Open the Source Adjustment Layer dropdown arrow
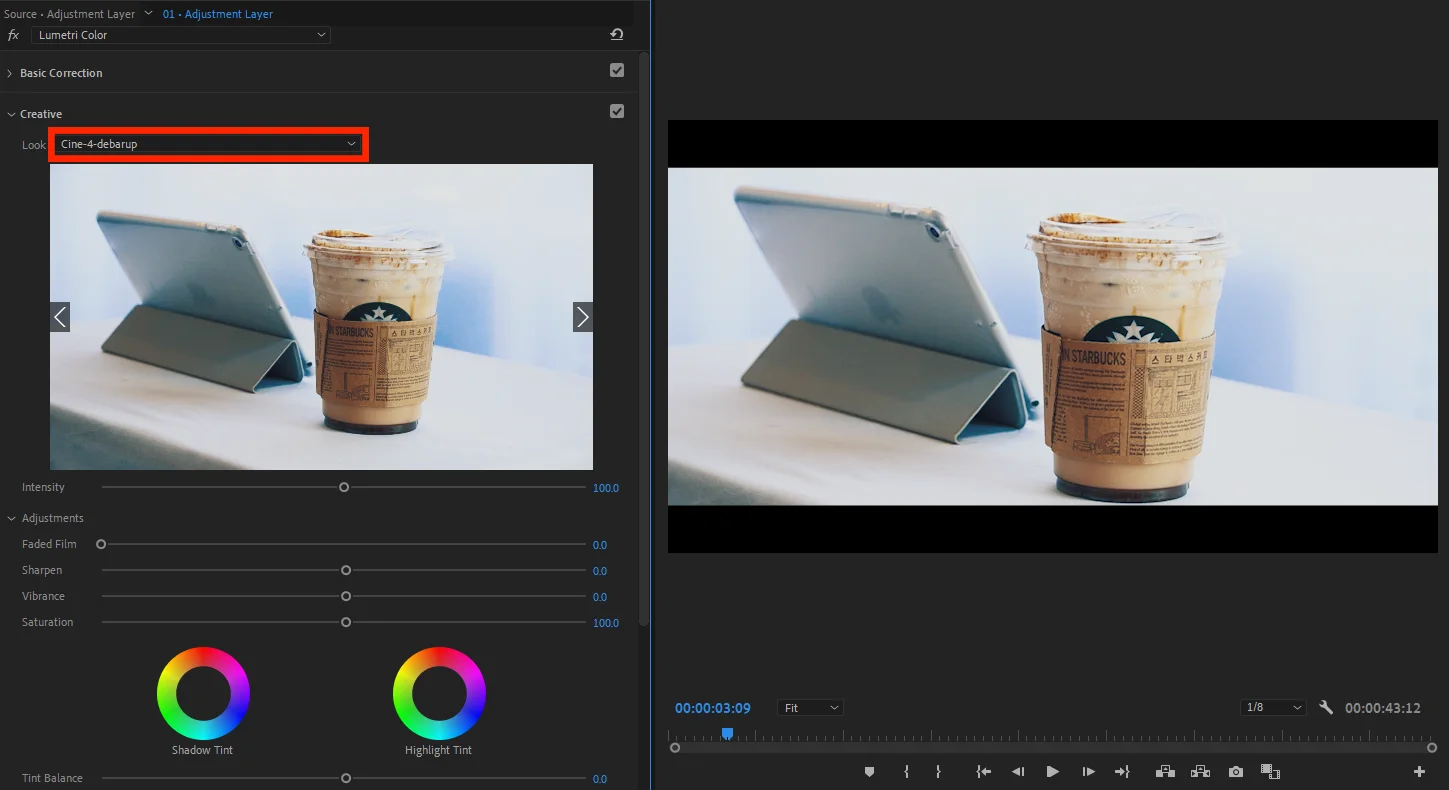1449x790 pixels. 149,14
